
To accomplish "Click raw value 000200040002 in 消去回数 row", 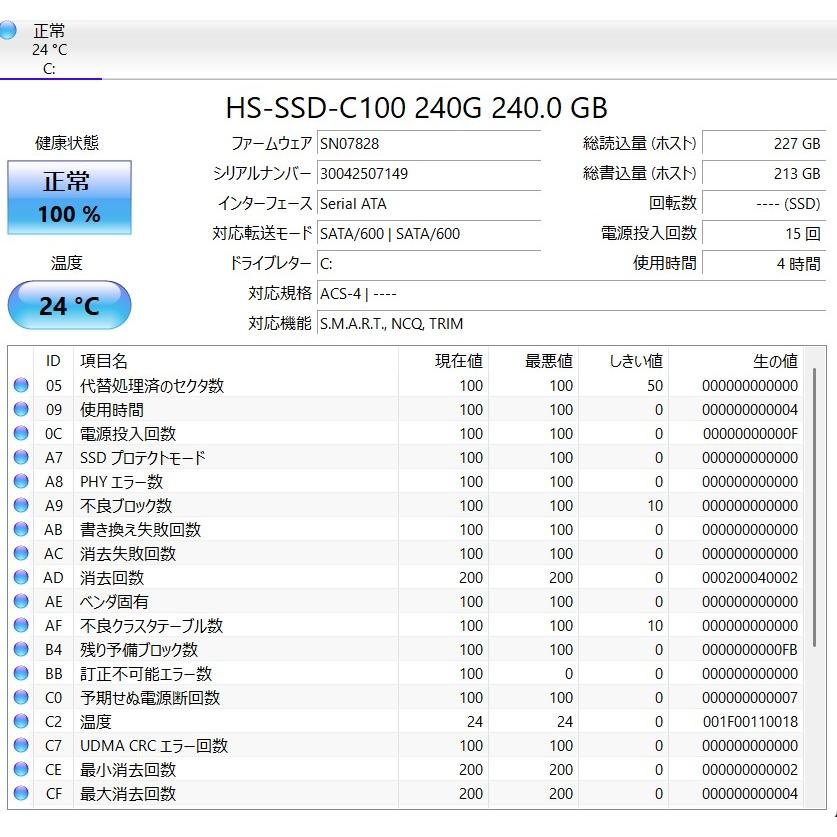I will click(x=749, y=578).
